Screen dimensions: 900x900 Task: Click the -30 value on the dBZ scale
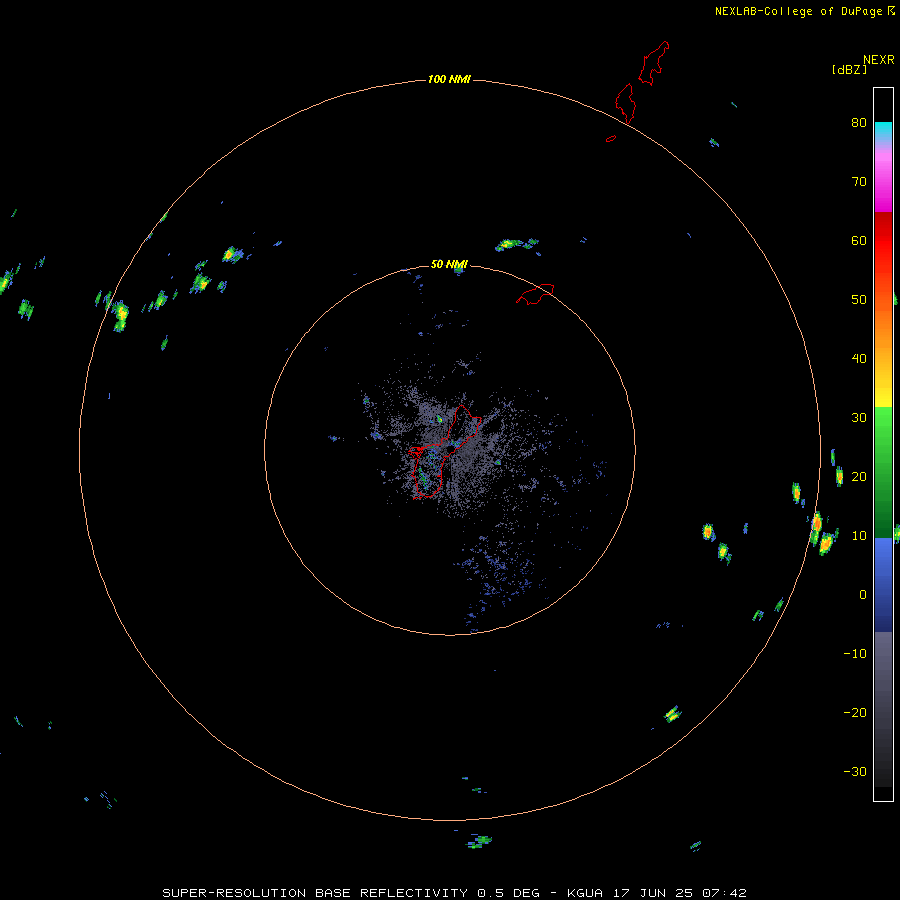[855, 771]
